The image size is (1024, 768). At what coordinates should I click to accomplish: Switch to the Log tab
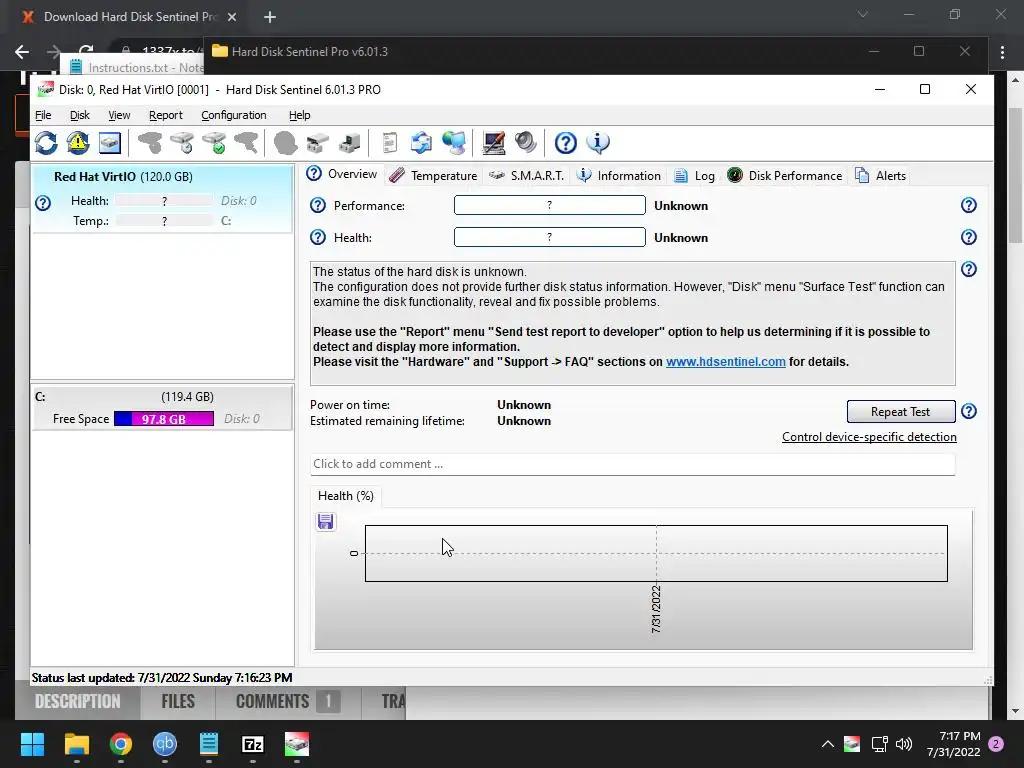pos(694,176)
